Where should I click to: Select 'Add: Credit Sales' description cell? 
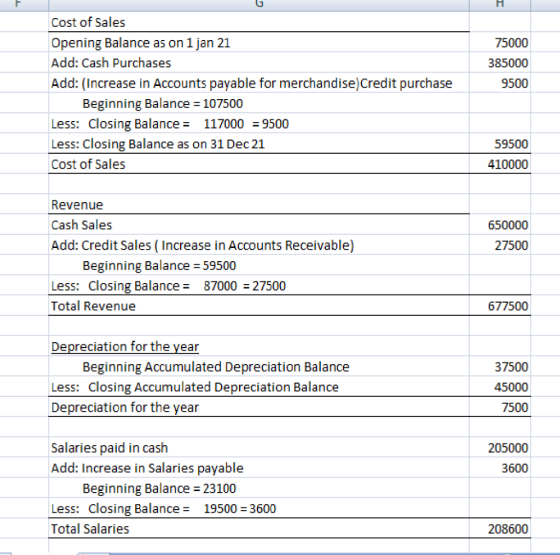(259, 245)
